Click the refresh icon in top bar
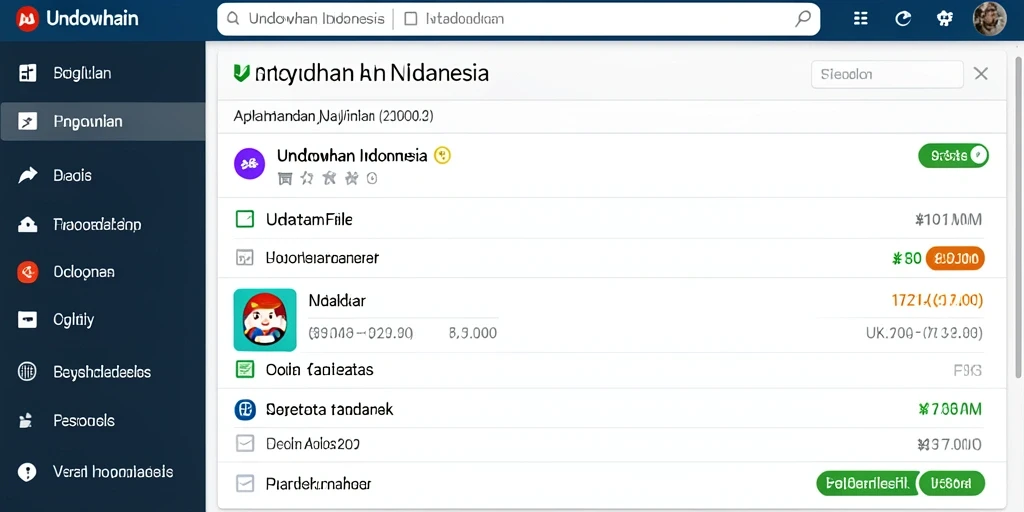This screenshot has height=512, width=1024. pos(903,19)
